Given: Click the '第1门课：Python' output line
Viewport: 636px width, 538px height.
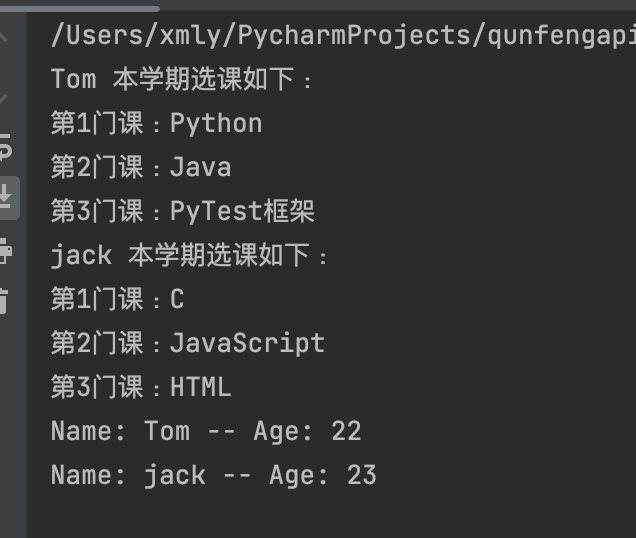Looking at the screenshot, I should tap(157, 123).
